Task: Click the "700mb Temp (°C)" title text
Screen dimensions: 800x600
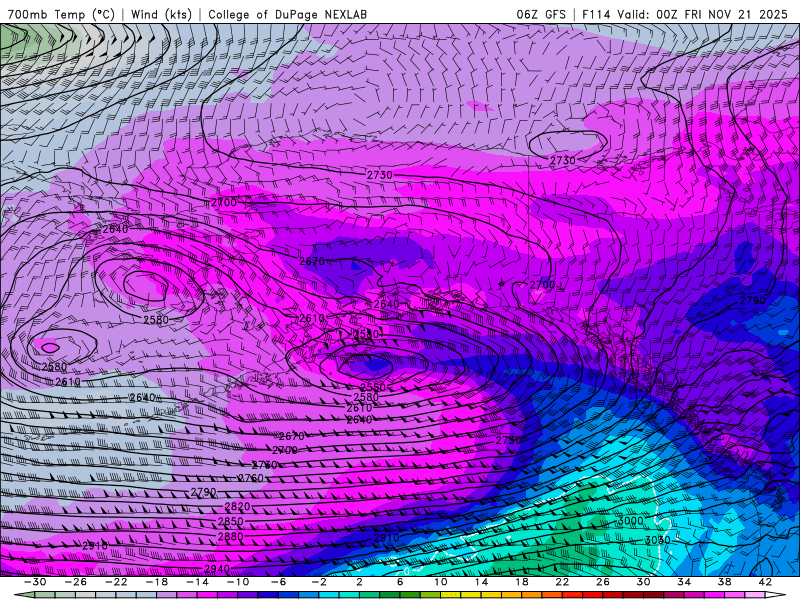Action: coord(61,14)
